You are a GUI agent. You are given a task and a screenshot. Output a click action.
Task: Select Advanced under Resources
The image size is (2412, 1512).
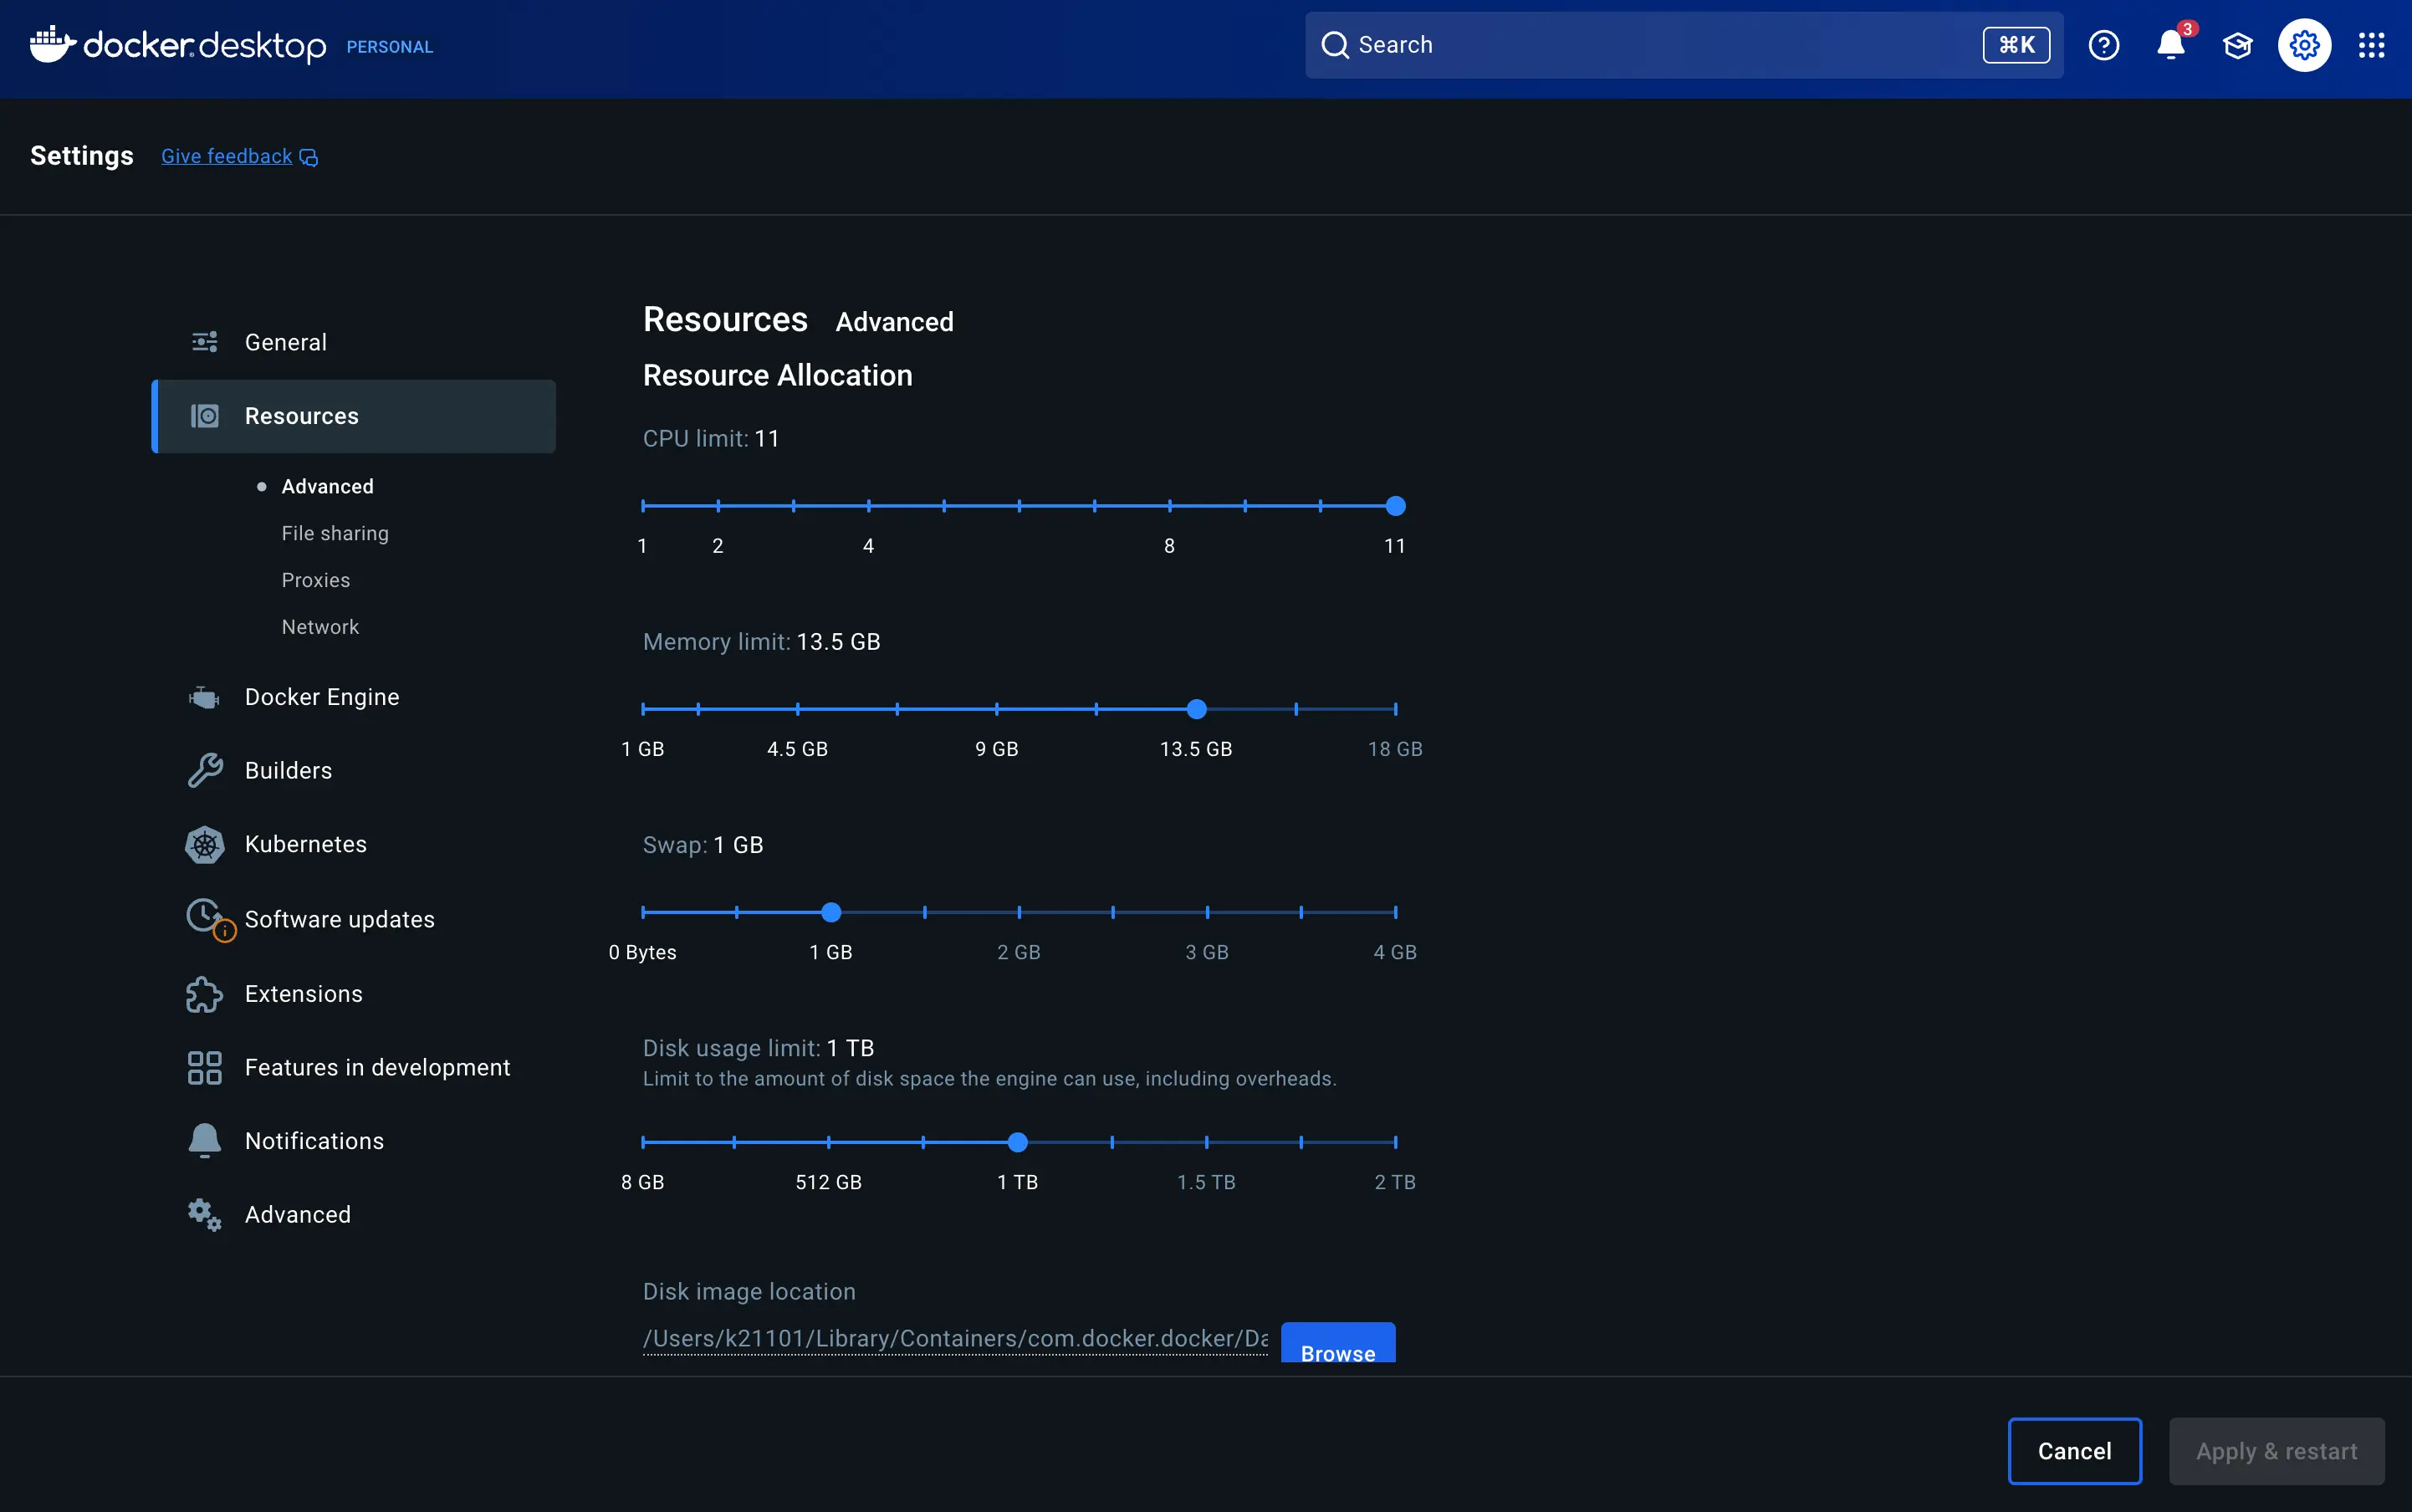pyautogui.click(x=327, y=486)
